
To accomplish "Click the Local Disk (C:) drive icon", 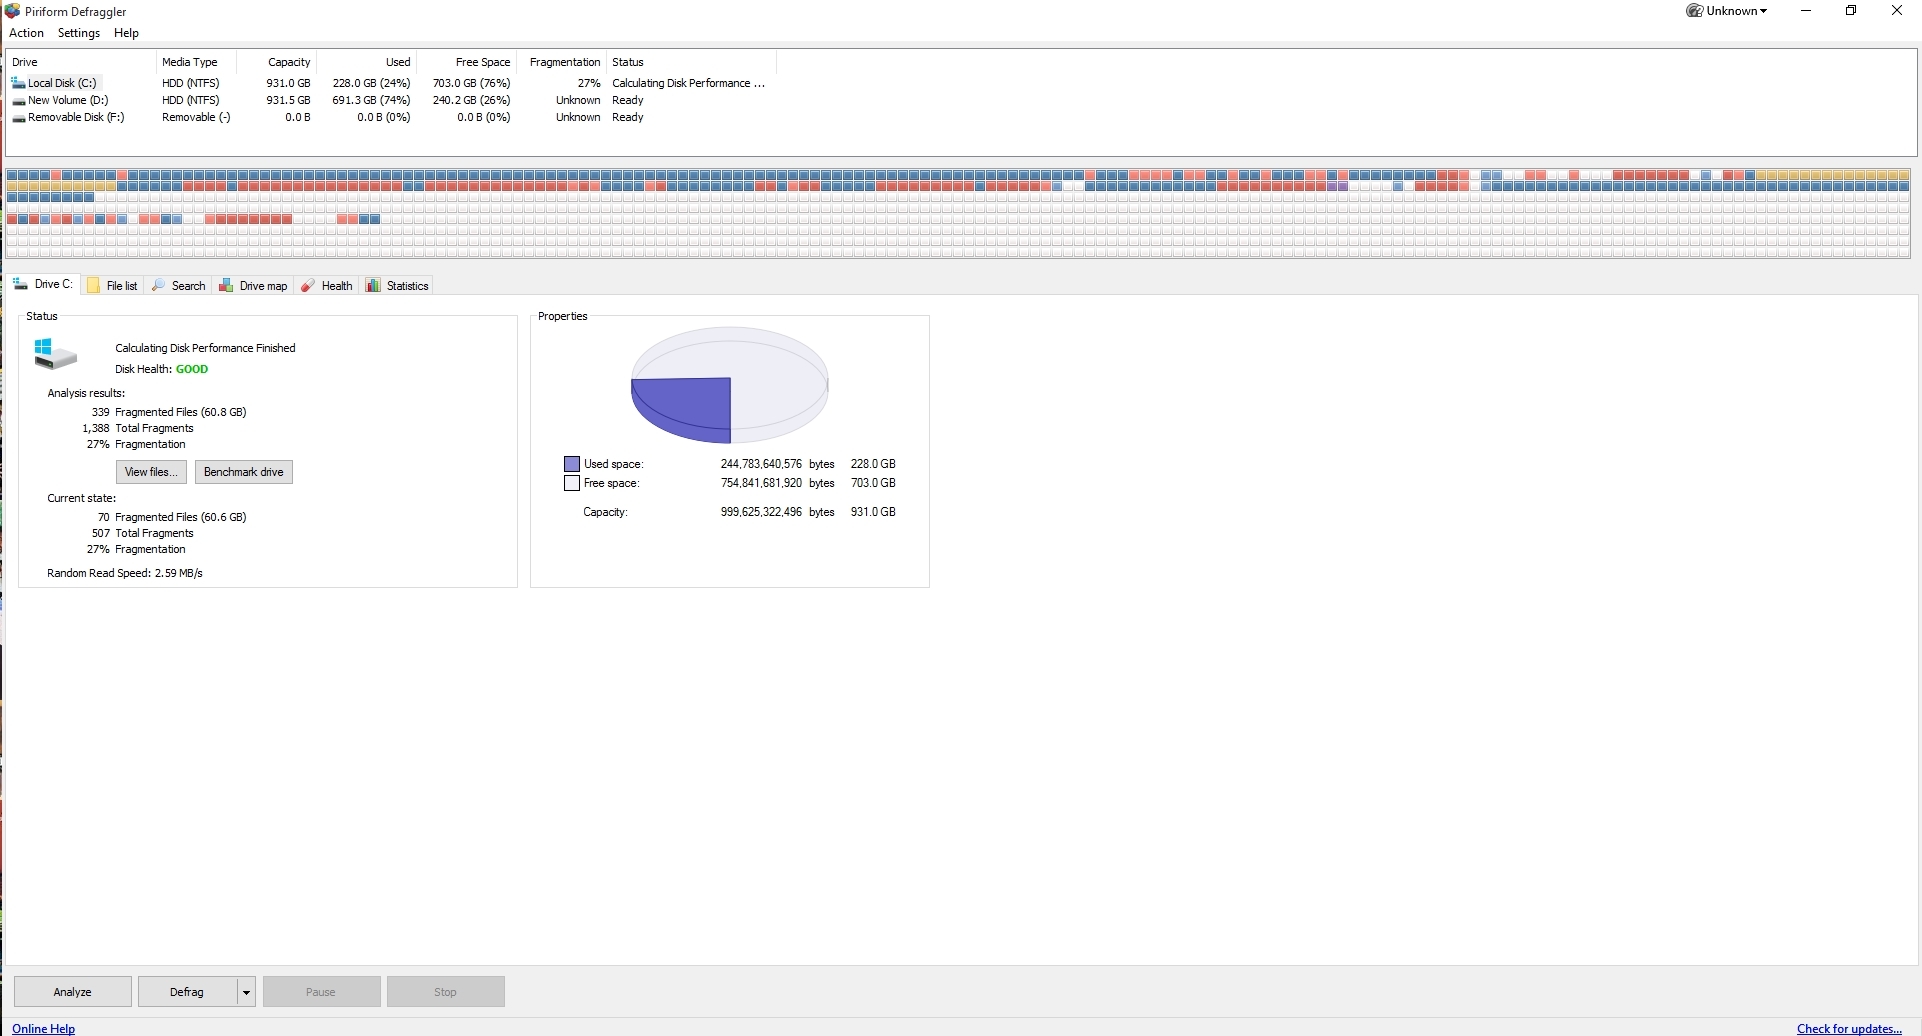I will click(19, 83).
